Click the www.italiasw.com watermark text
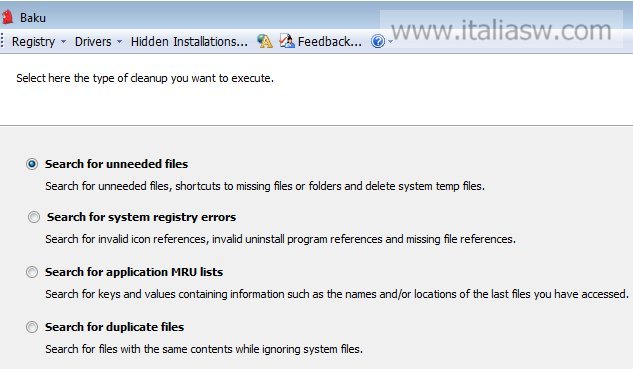 (501, 29)
